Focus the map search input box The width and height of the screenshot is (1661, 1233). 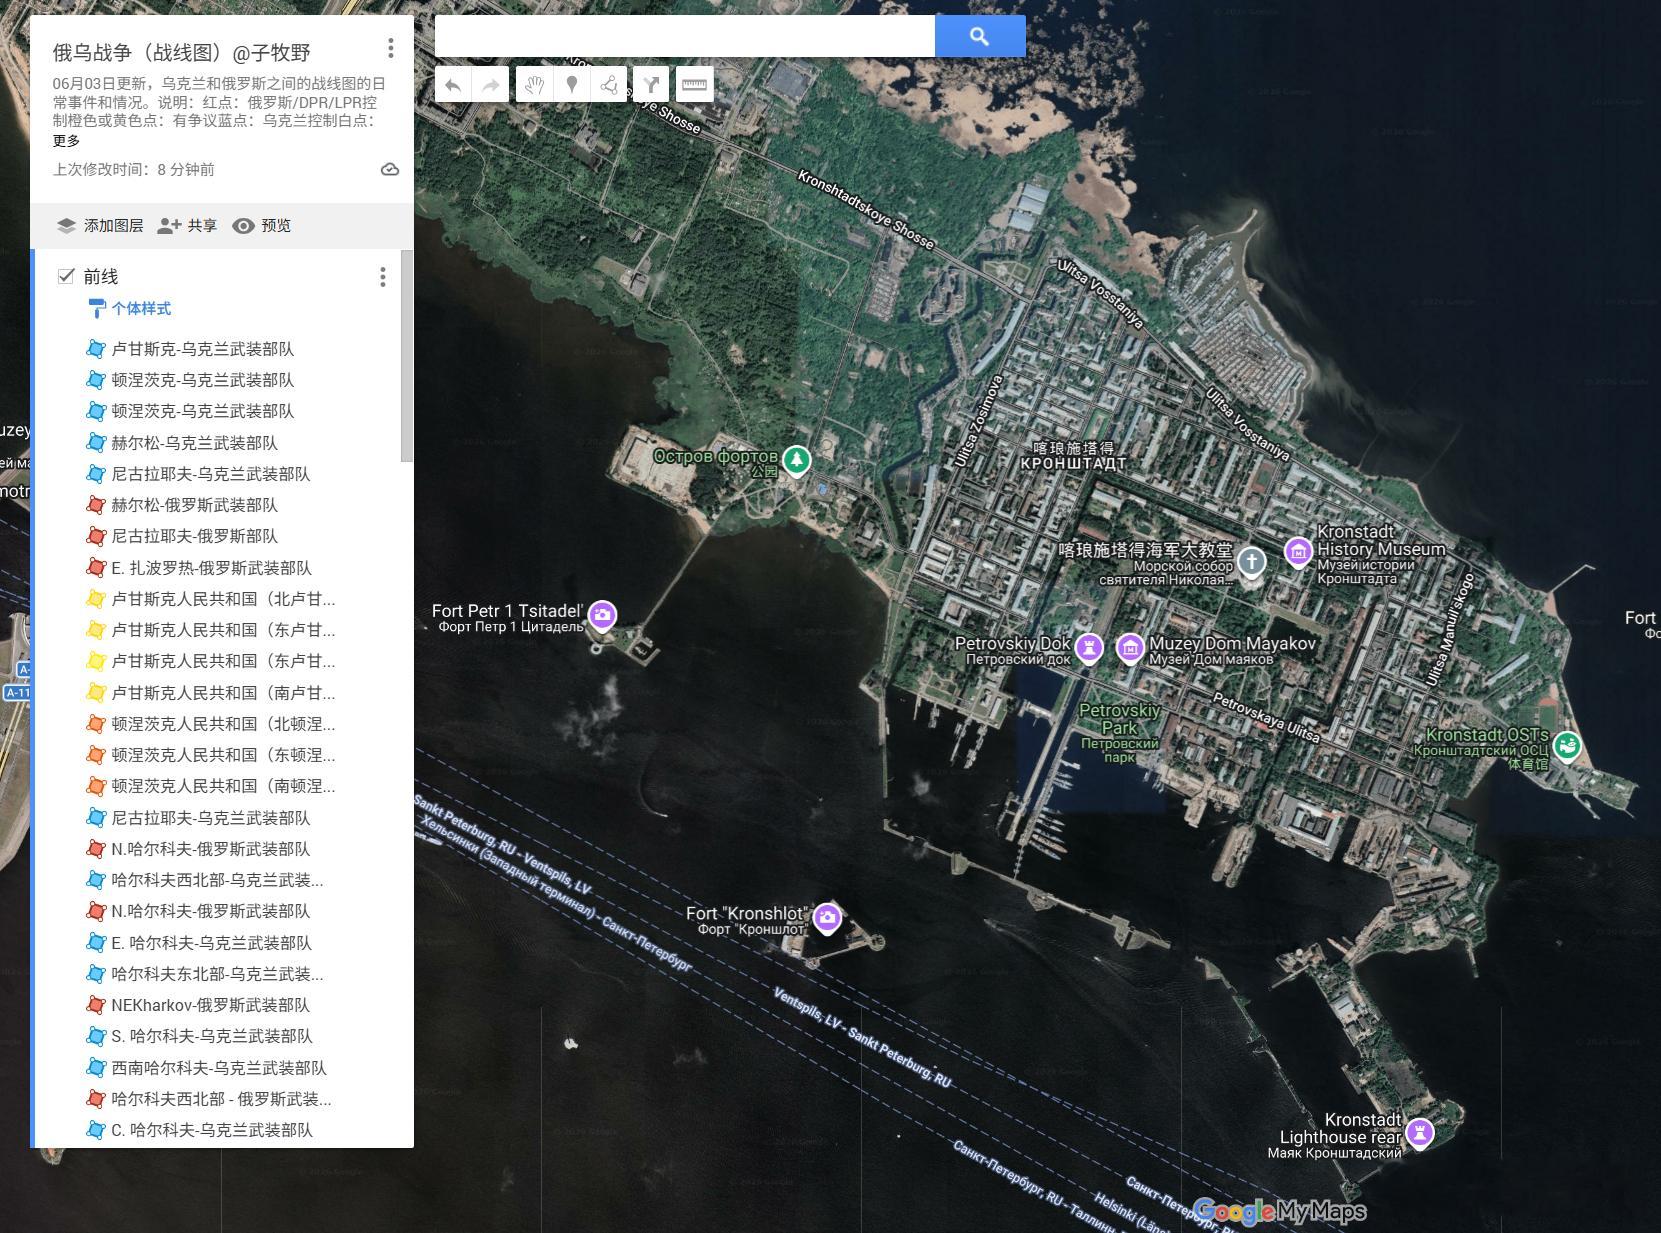[685, 36]
